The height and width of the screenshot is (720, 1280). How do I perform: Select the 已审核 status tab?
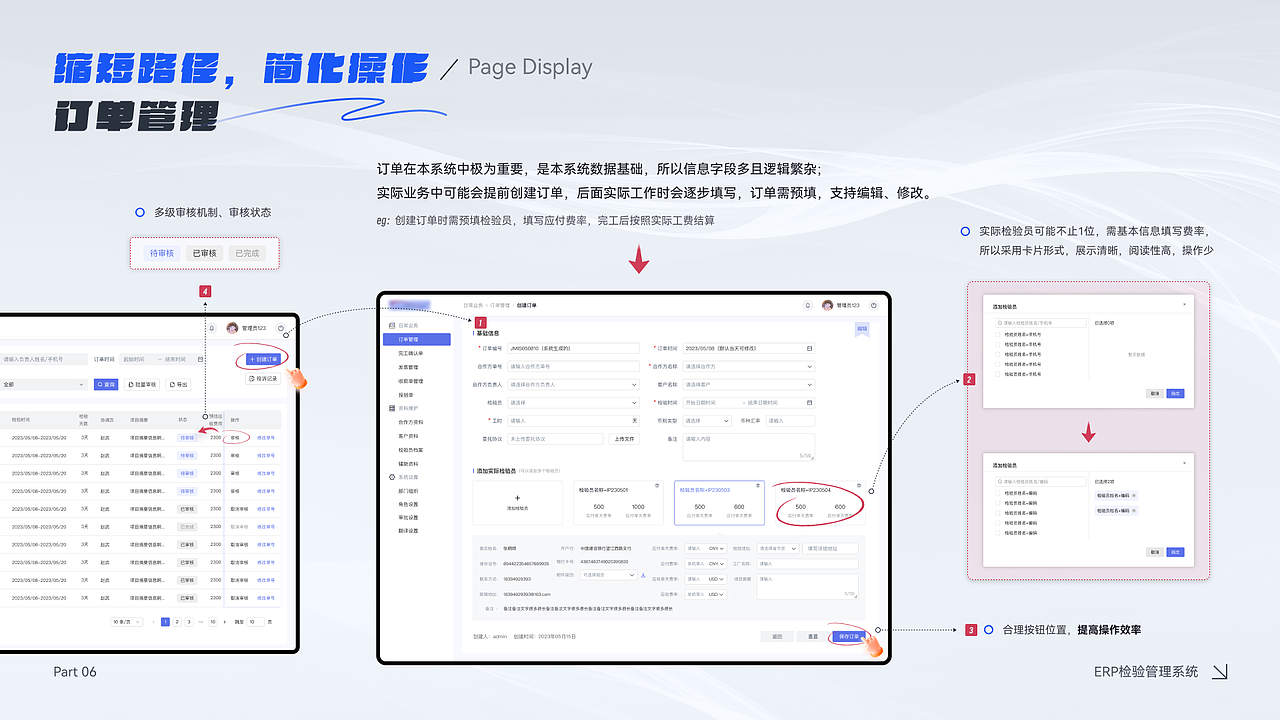pyautogui.click(x=204, y=253)
